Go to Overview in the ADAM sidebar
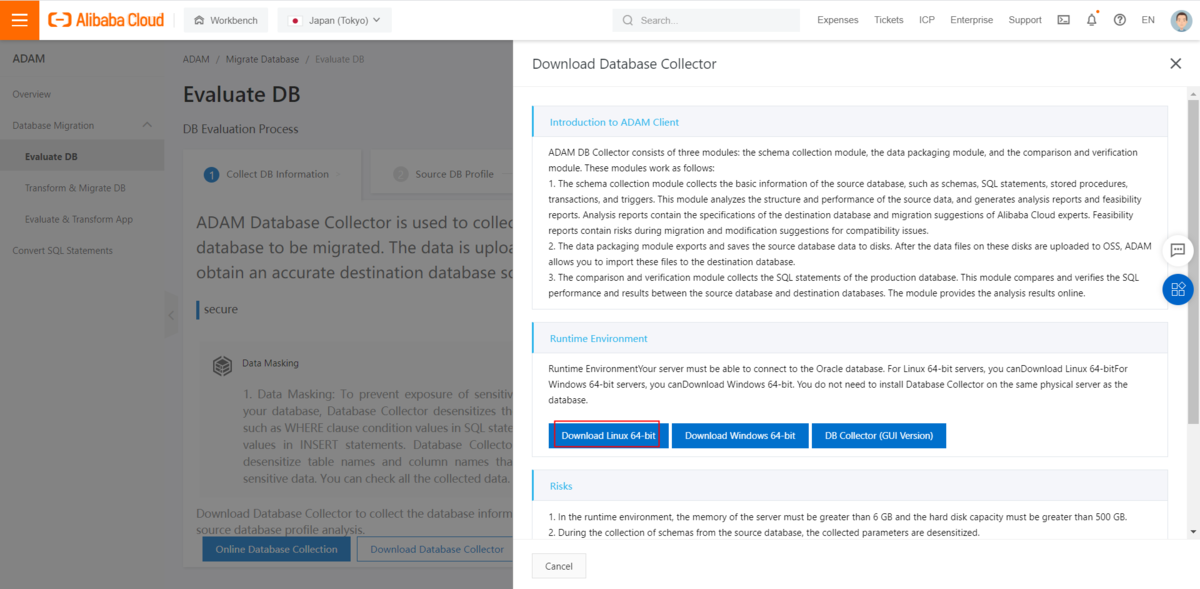Viewport: 1200px width, 589px height. pyautogui.click(x=32, y=94)
